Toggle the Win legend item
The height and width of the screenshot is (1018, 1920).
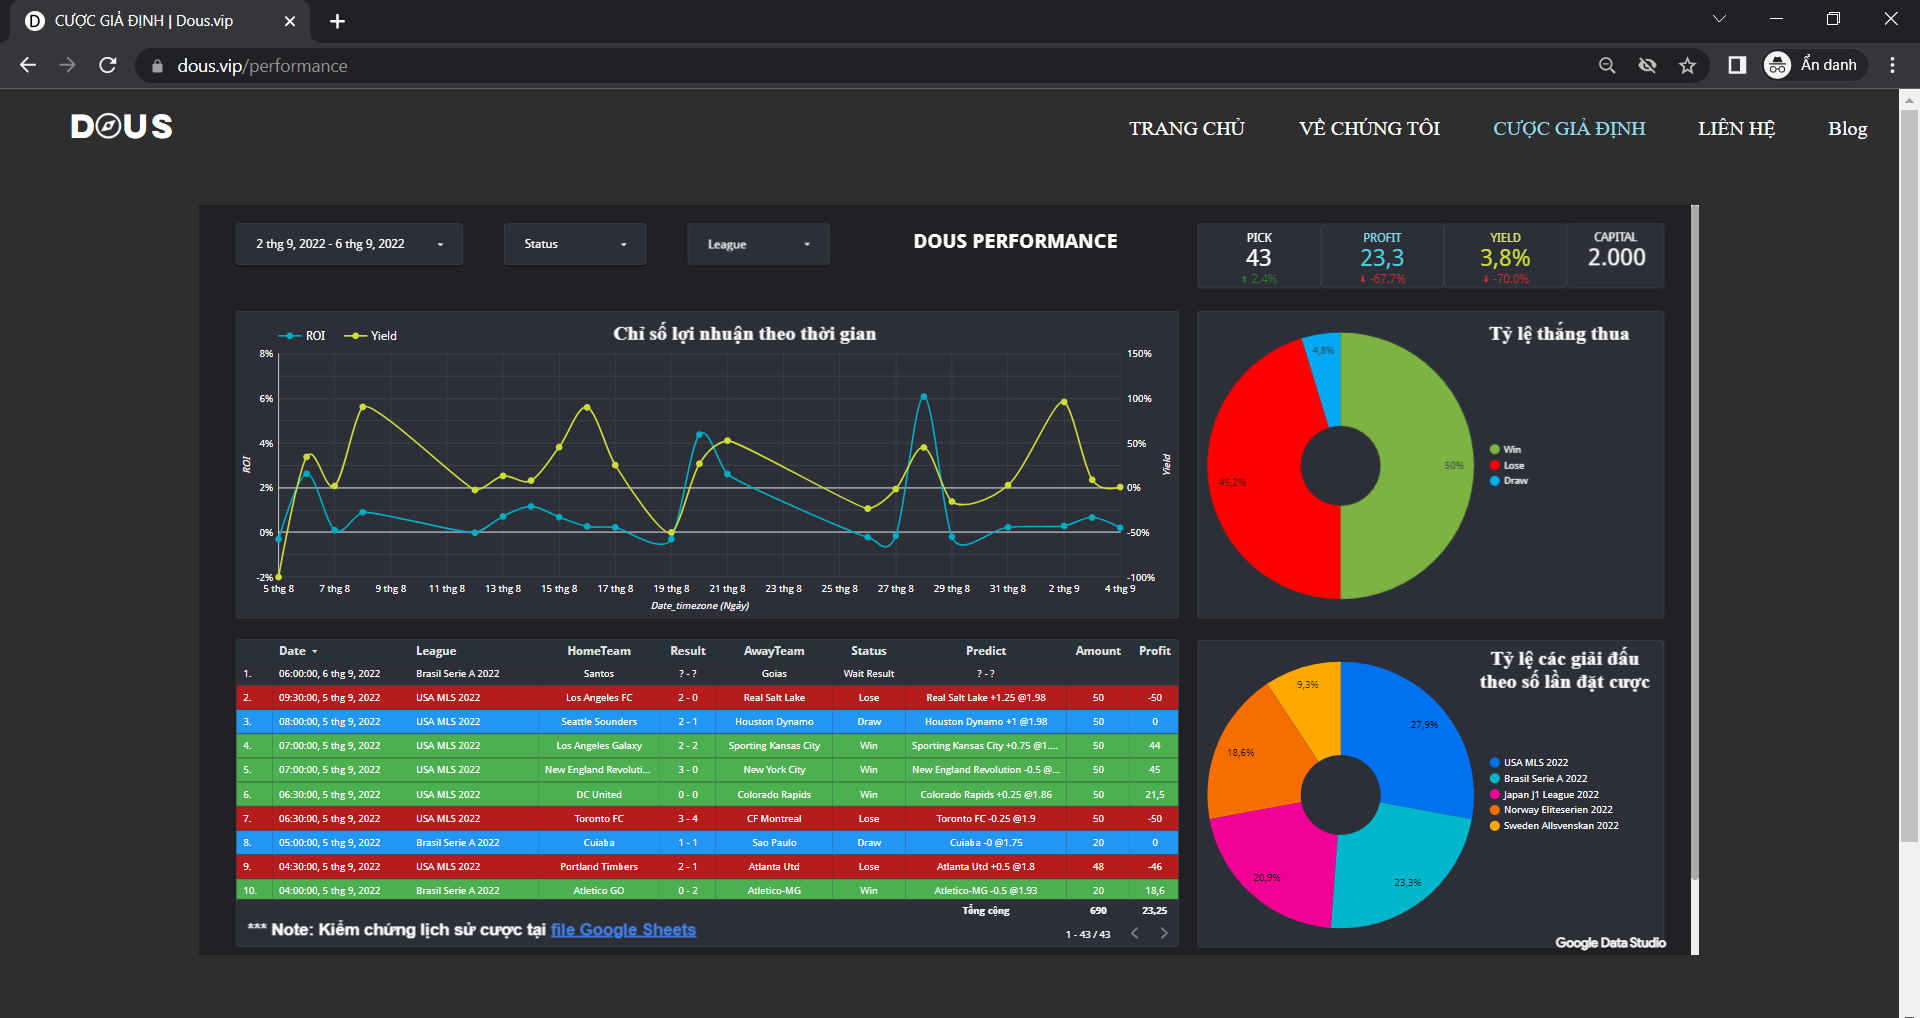1505,450
